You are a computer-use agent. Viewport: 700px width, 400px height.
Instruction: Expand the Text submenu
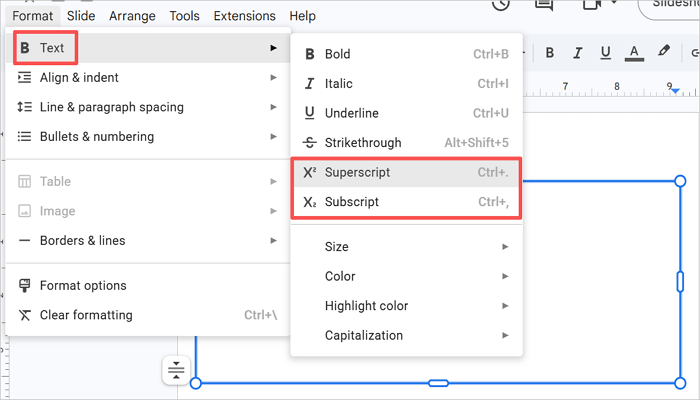tap(148, 48)
